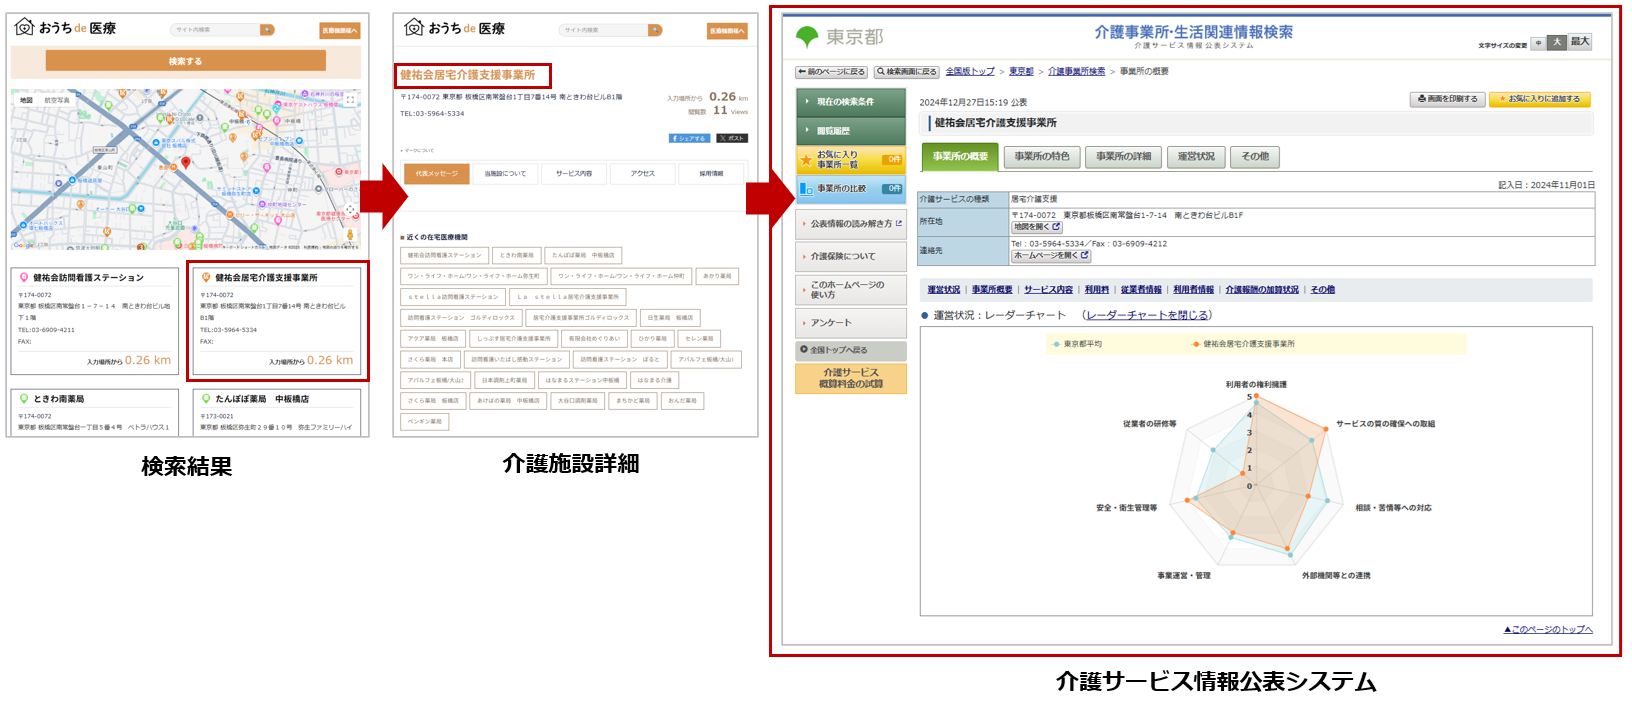Open たんぽぽ薬局 中板橋店 result card
This screenshot has height=710, width=1632.
(x=277, y=412)
